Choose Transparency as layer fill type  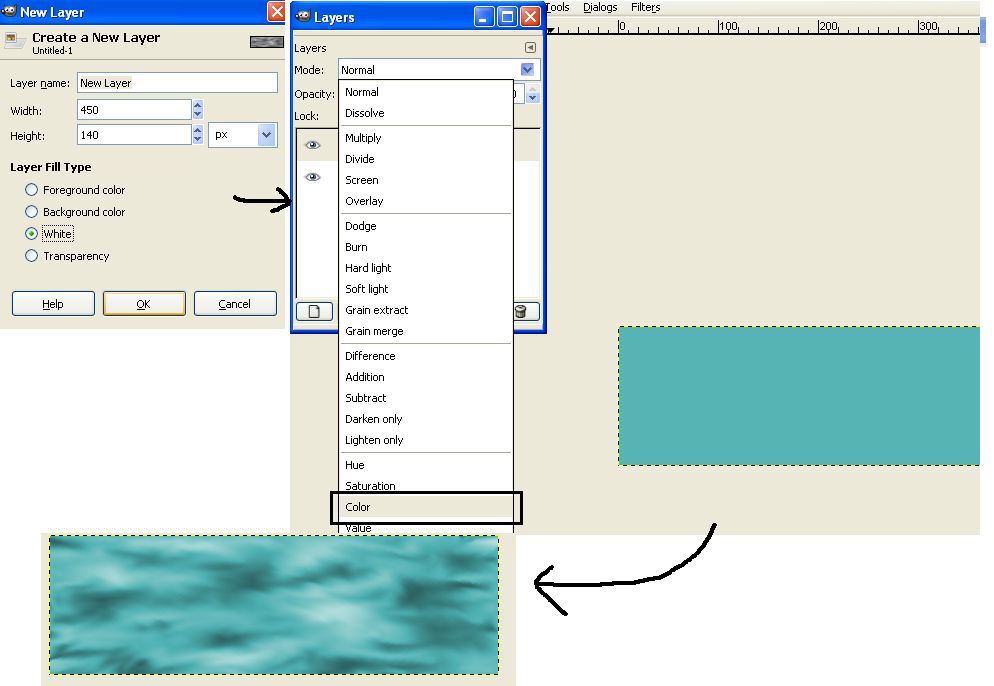point(32,256)
